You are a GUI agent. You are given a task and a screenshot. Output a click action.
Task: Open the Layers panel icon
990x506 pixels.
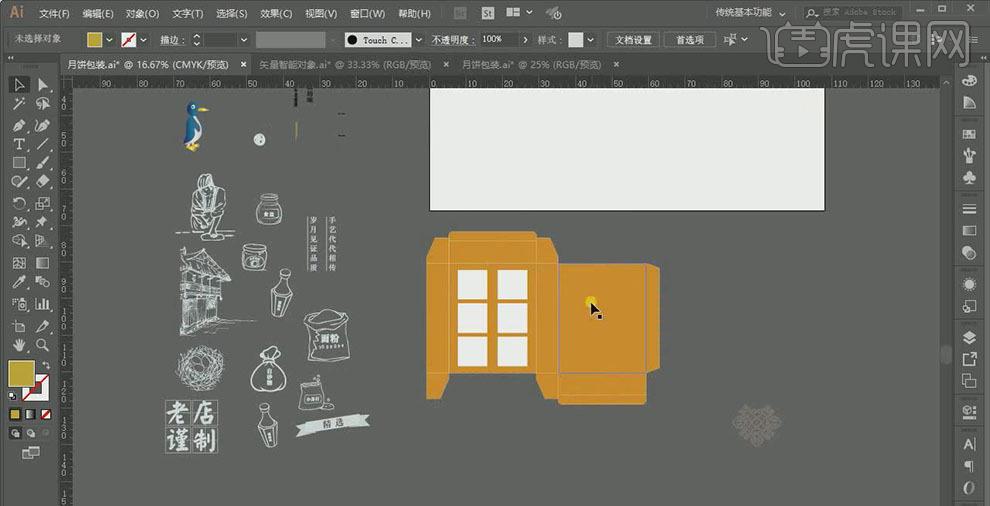(x=969, y=337)
